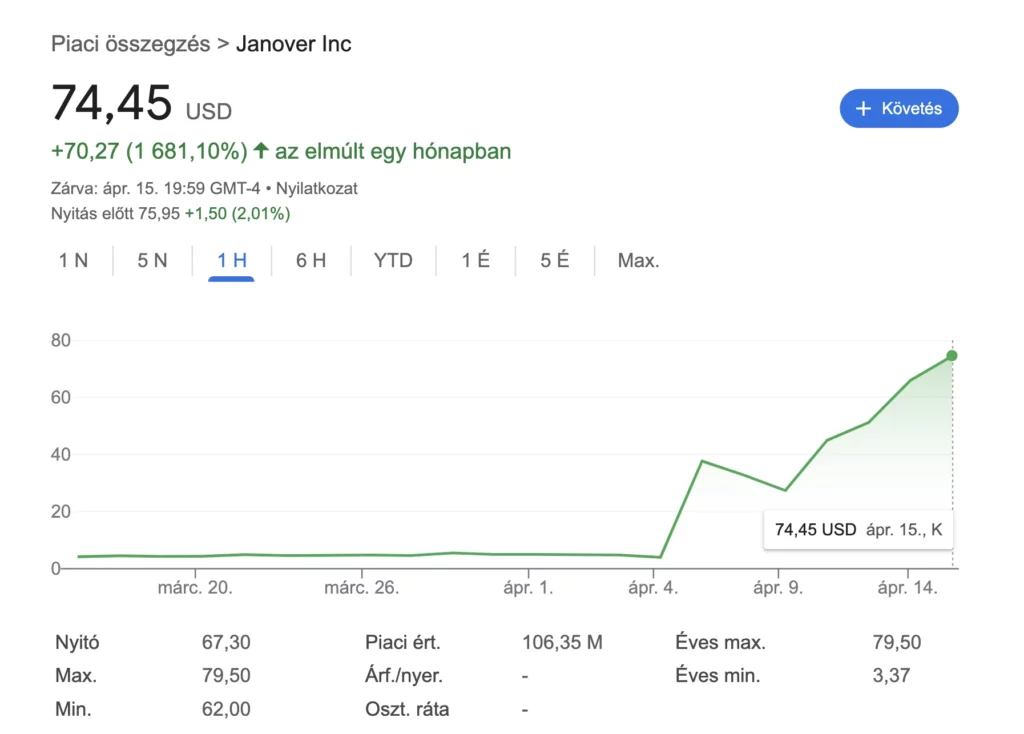Viewport: 1024px width, 734px height.
Task: Click the Nyitó value 67,30
Action: [x=226, y=643]
